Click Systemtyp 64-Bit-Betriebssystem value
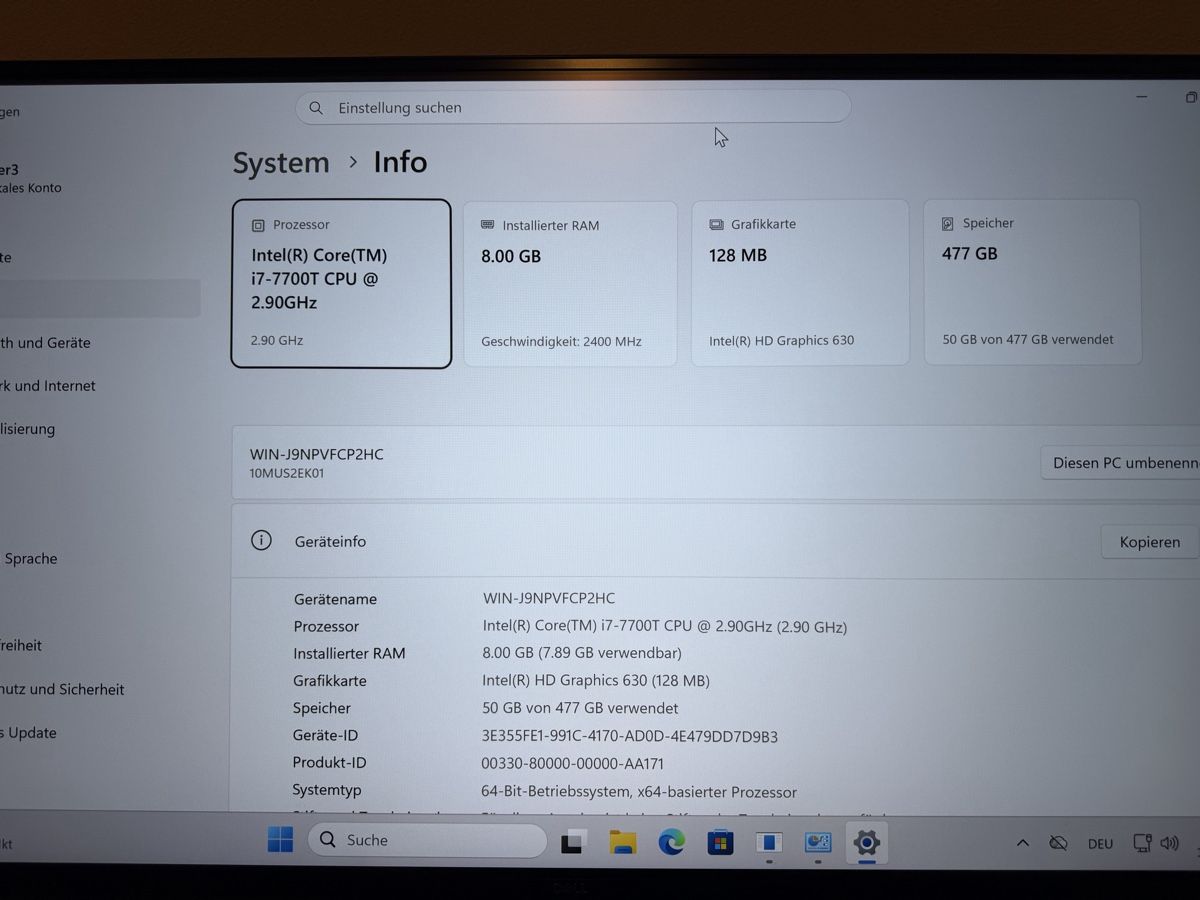Viewport: 1200px width, 900px height. (639, 792)
